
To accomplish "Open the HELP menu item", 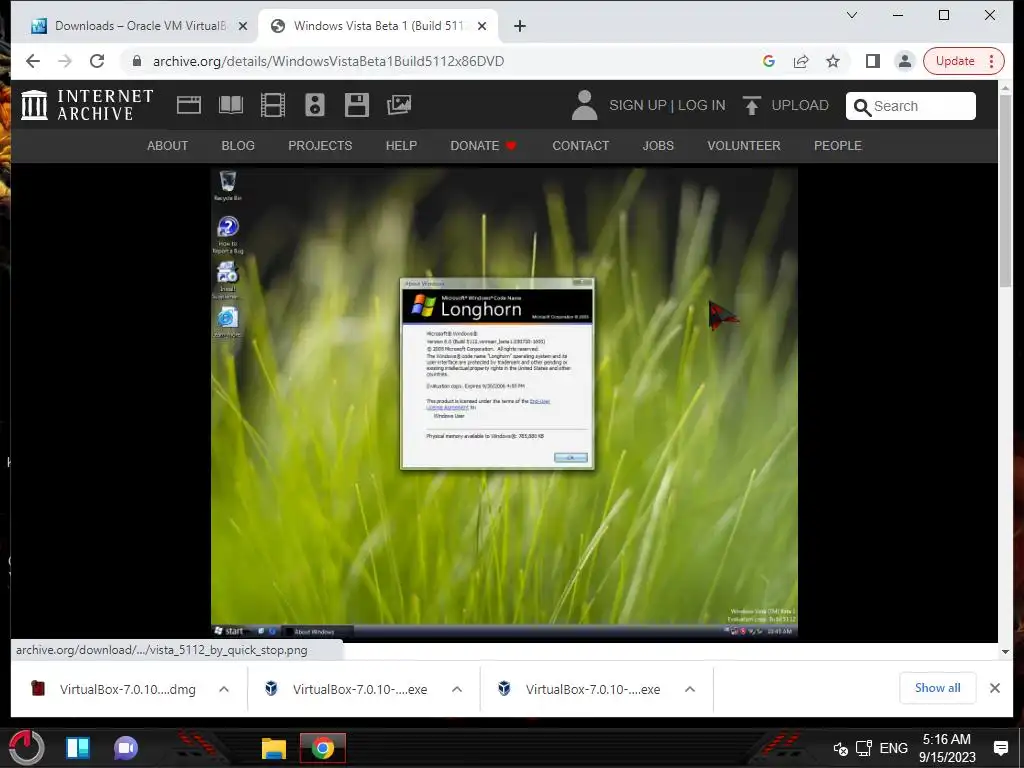I will 401,146.
